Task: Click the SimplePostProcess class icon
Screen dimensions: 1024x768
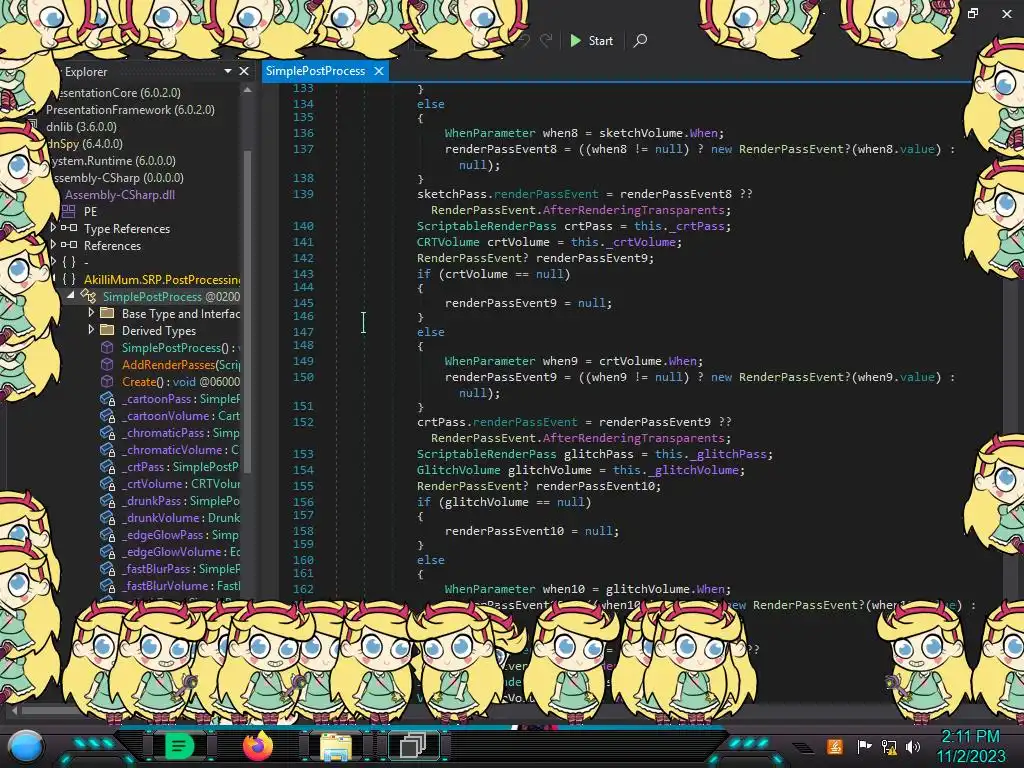Action: pos(88,296)
